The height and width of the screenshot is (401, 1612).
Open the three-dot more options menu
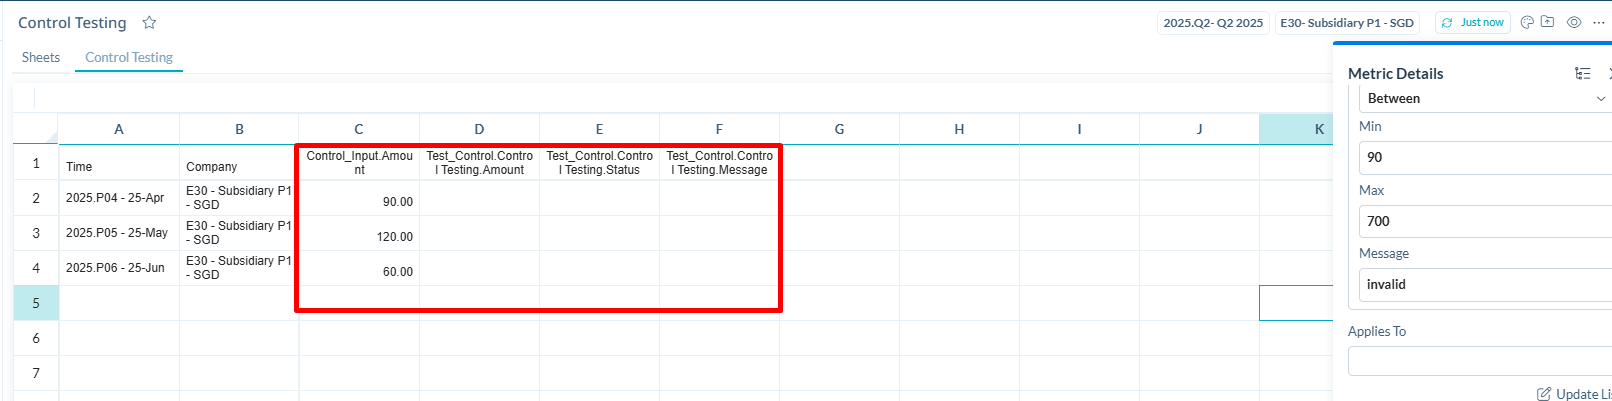click(x=1599, y=22)
